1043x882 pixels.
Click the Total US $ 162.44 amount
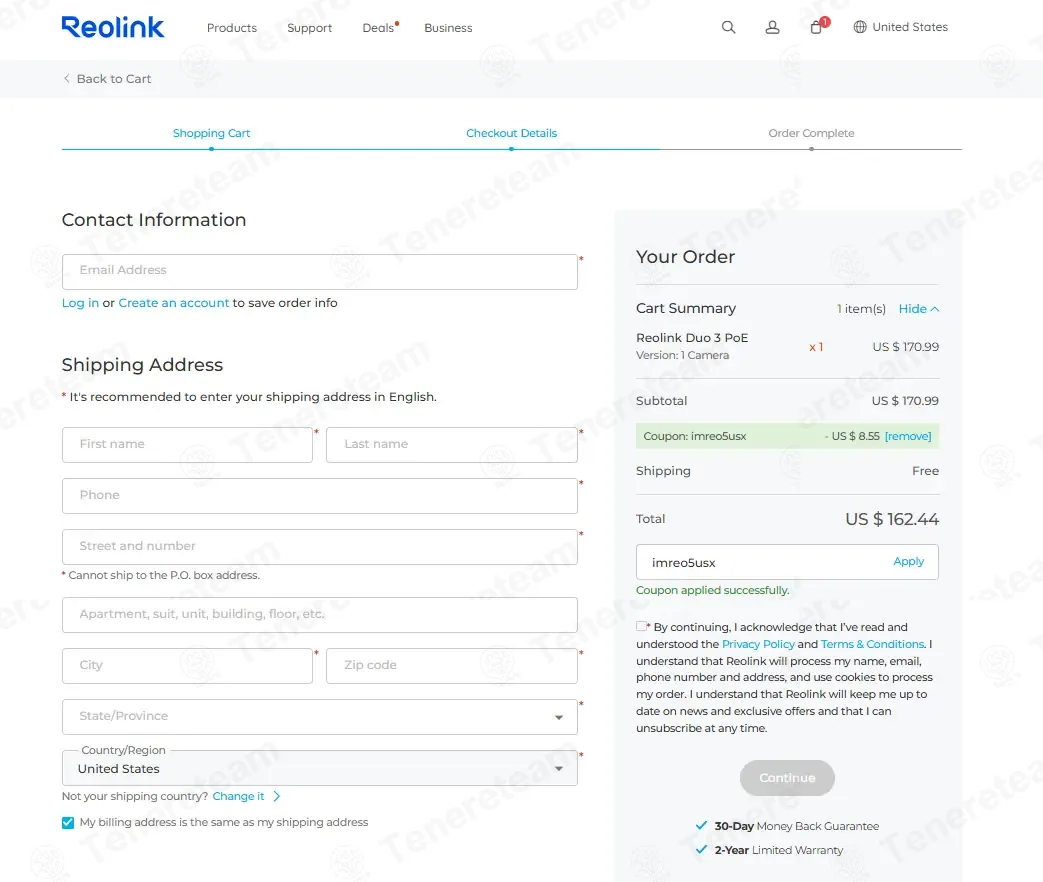(892, 519)
